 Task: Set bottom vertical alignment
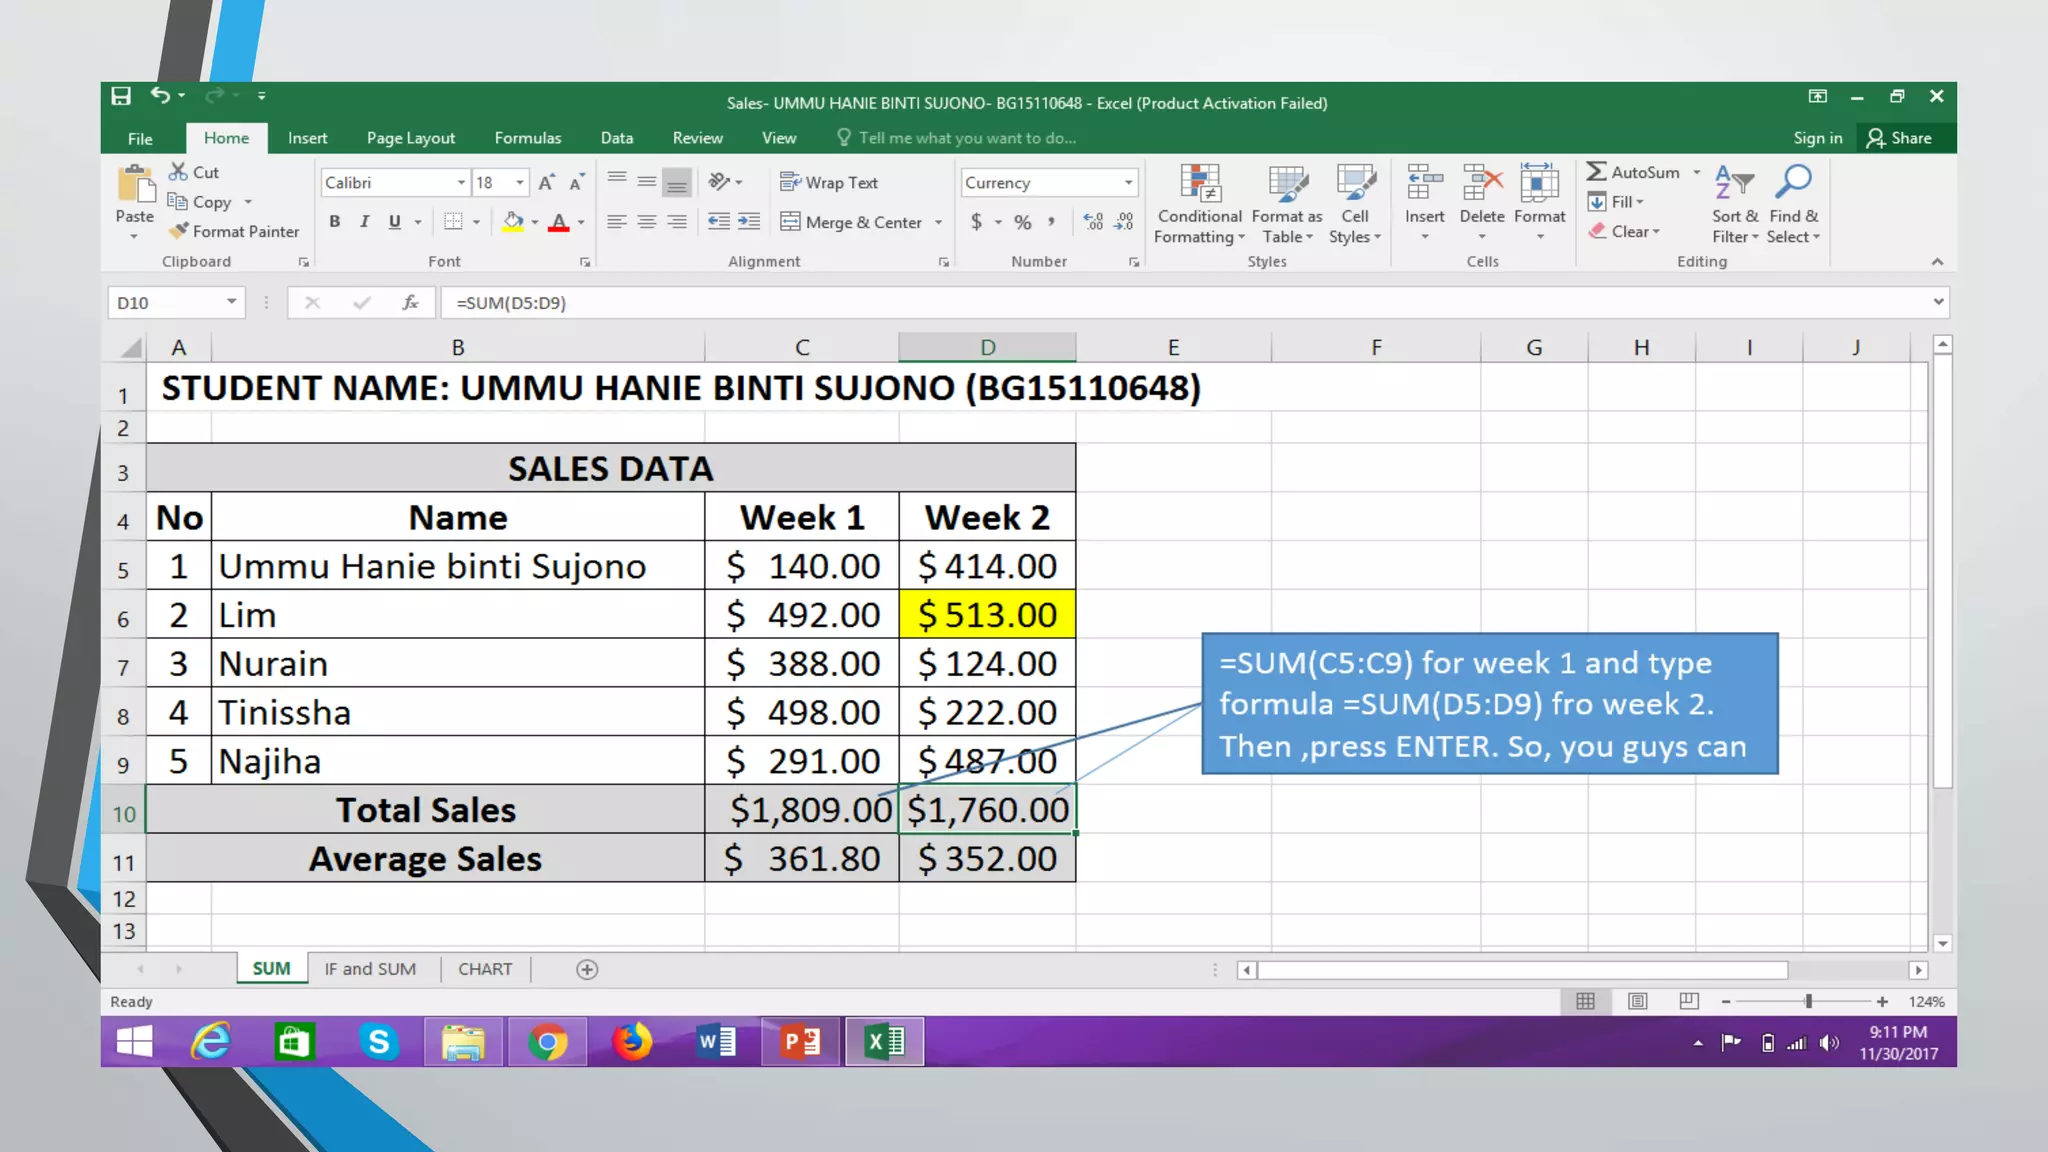point(677,182)
